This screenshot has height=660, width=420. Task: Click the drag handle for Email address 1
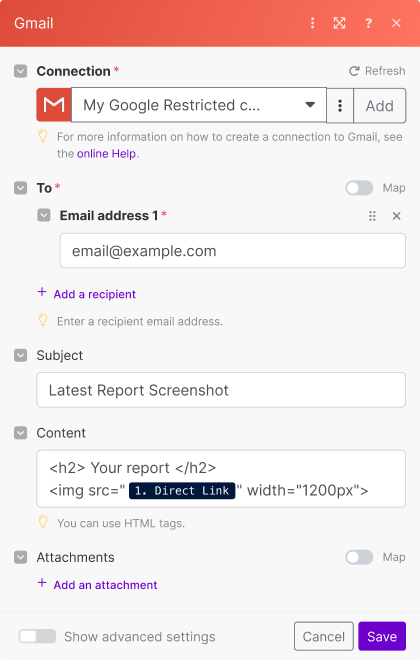(x=372, y=216)
